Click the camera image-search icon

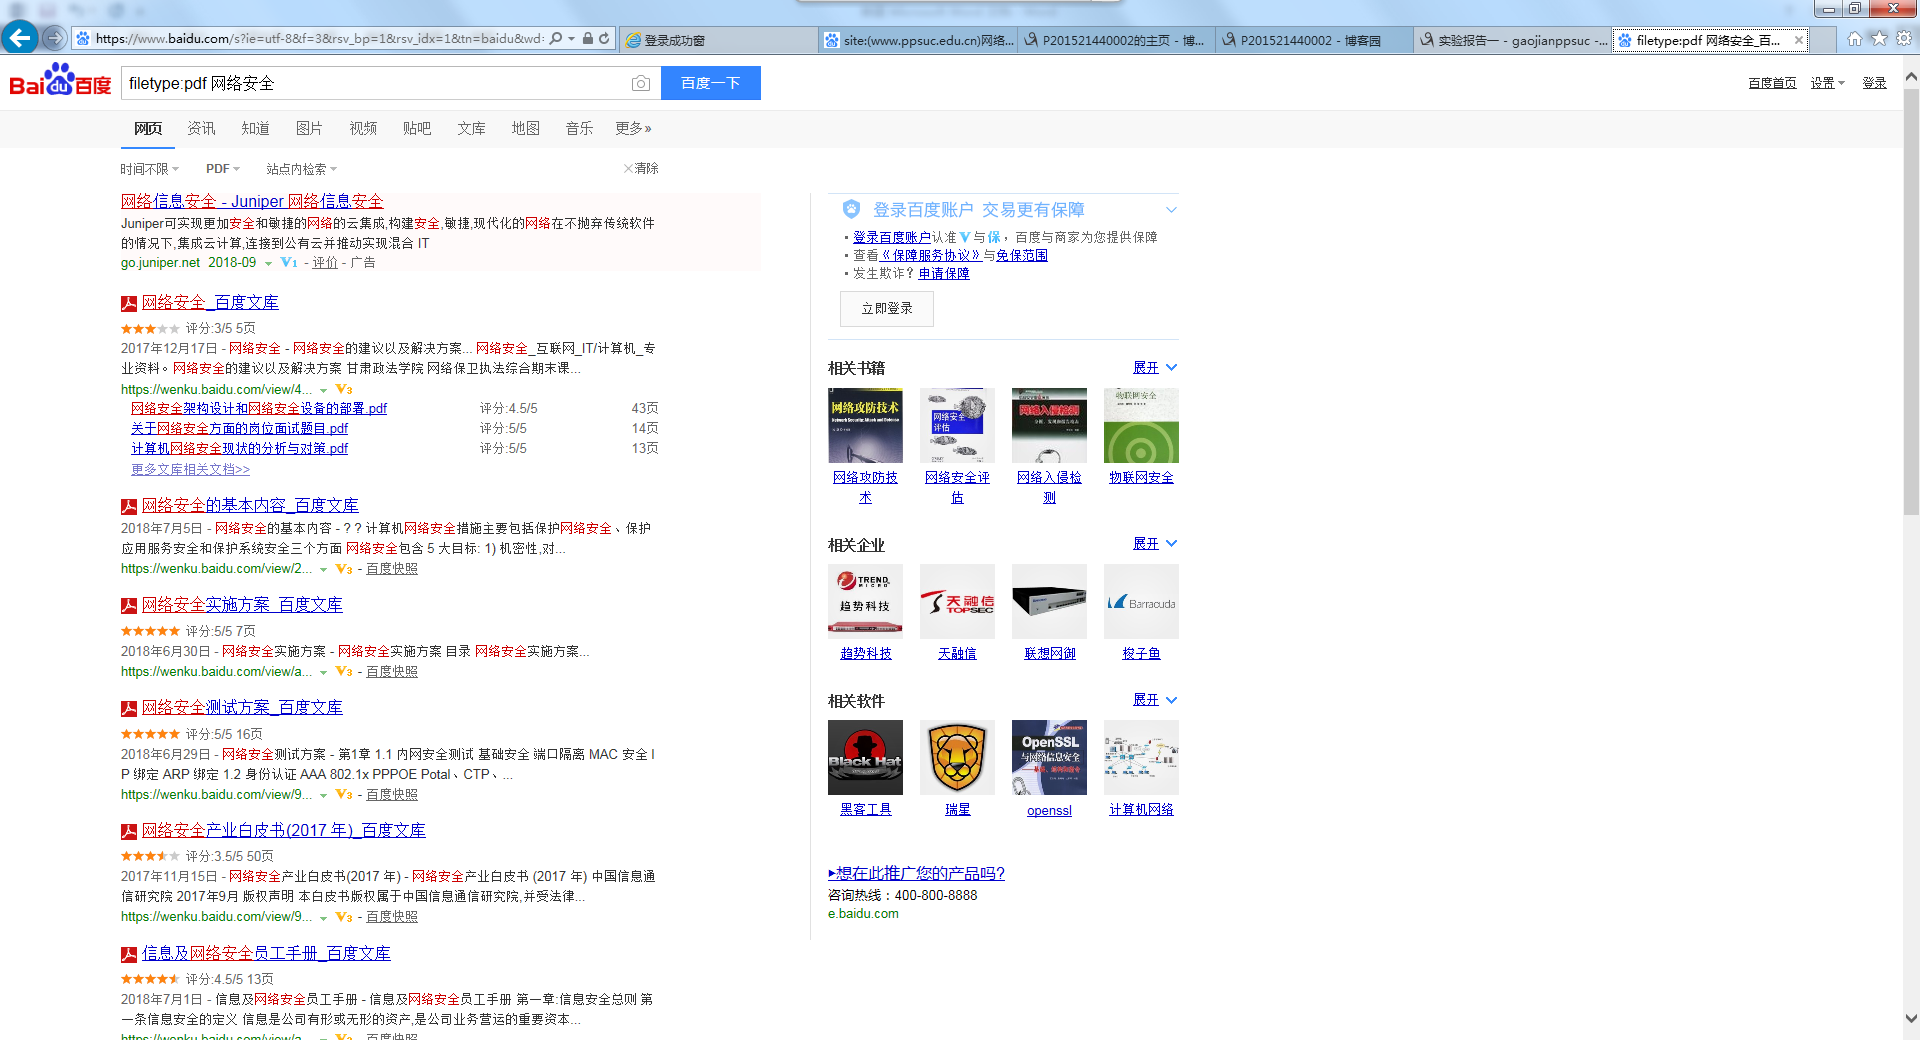coord(641,83)
